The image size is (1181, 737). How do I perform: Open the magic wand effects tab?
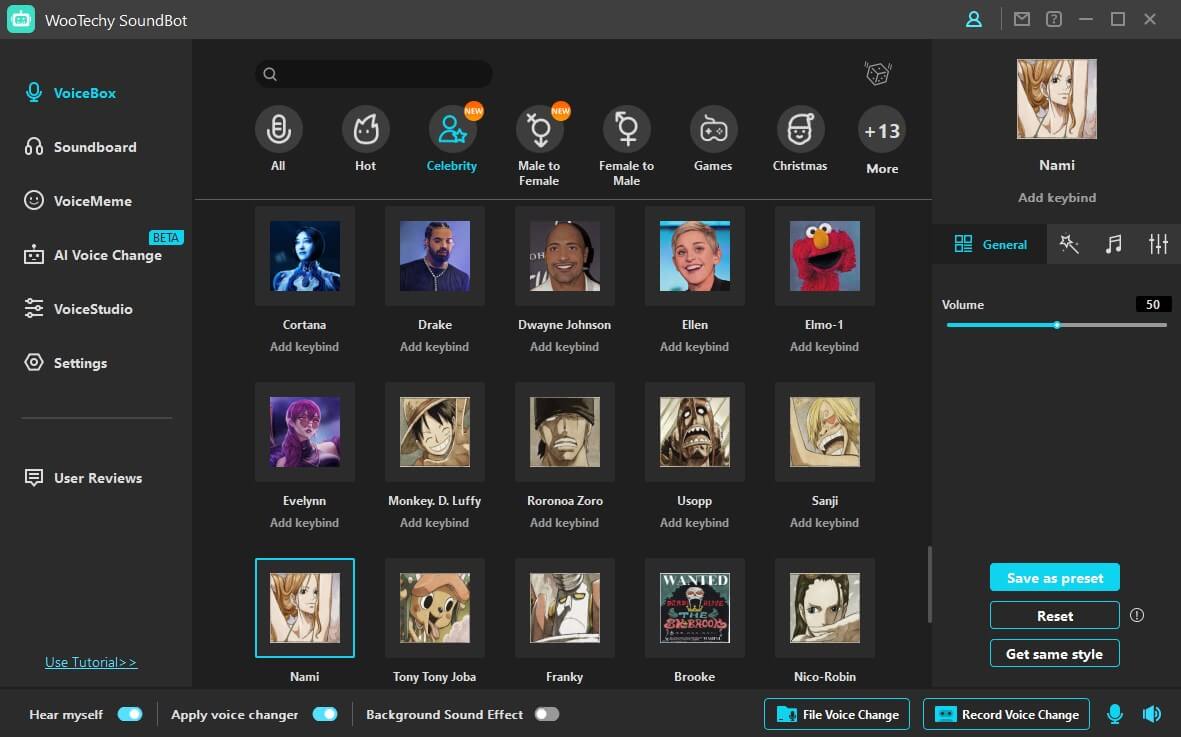1069,244
